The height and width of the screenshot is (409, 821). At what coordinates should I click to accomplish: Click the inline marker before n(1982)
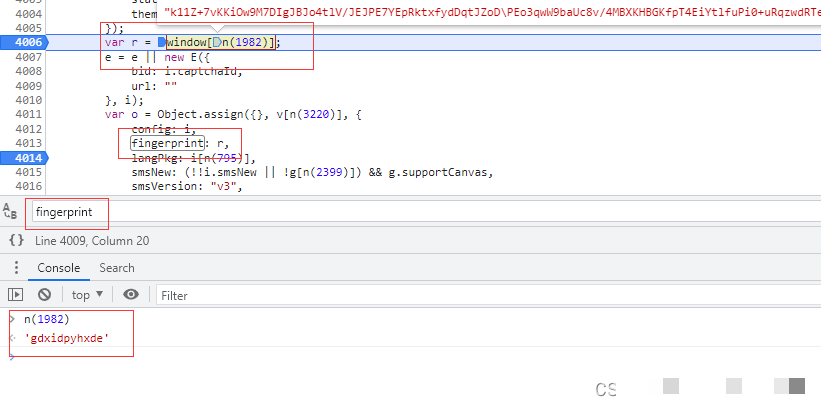coord(216,43)
